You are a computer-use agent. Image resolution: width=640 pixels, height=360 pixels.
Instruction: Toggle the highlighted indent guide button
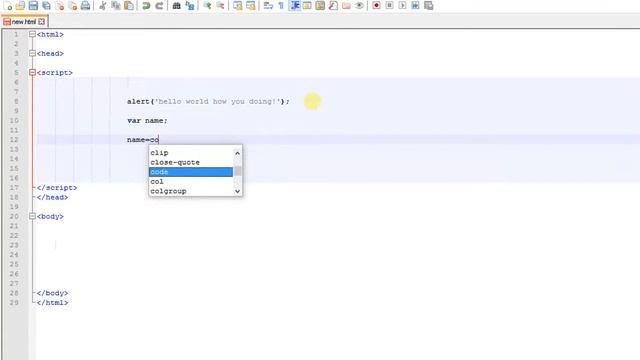click(294, 5)
